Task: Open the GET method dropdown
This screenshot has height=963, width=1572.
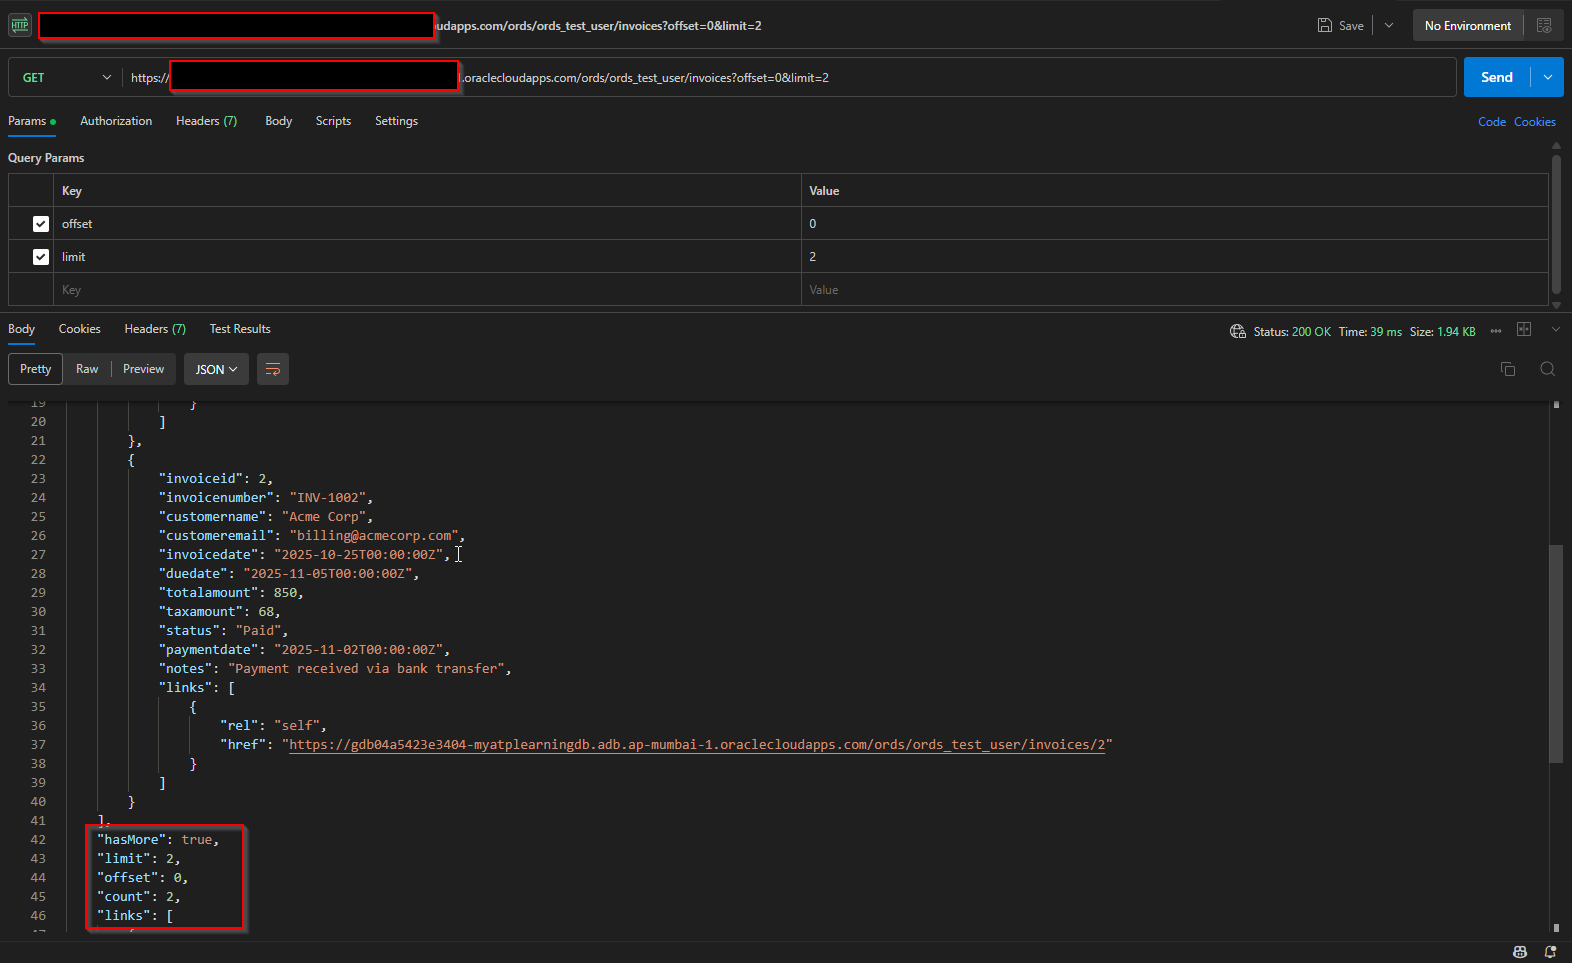Action: (66, 78)
